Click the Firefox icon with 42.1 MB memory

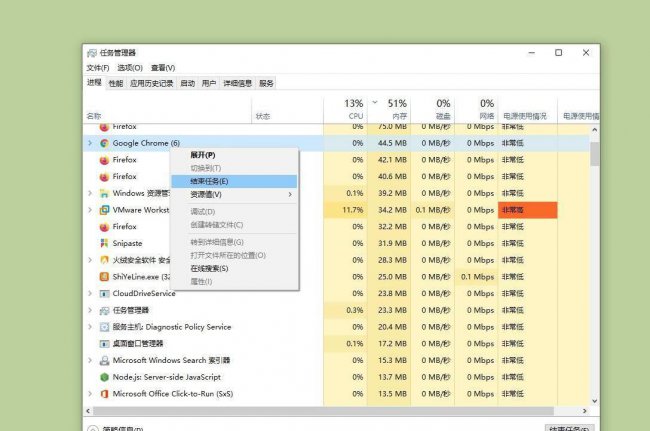click(104, 160)
